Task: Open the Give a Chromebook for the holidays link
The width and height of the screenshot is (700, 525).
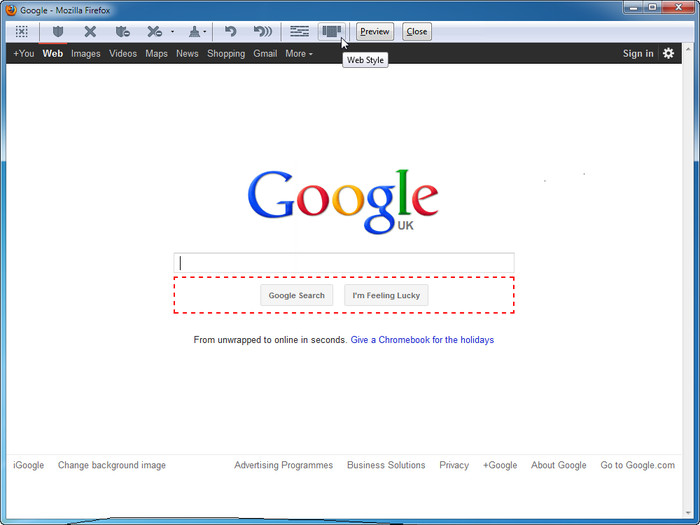Action: (422, 340)
